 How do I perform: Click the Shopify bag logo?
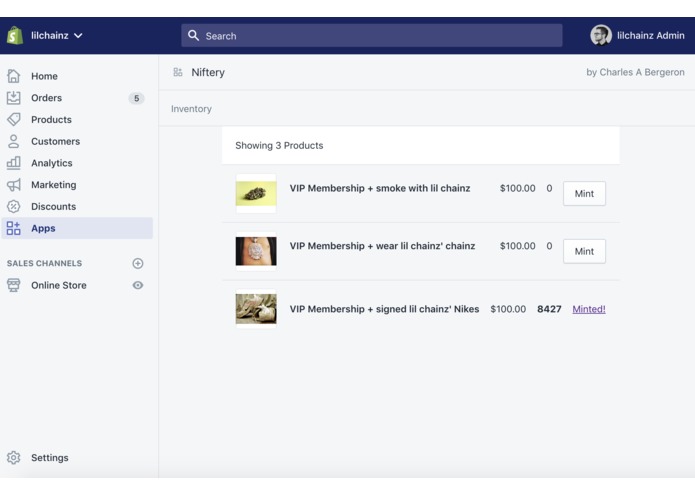15,35
